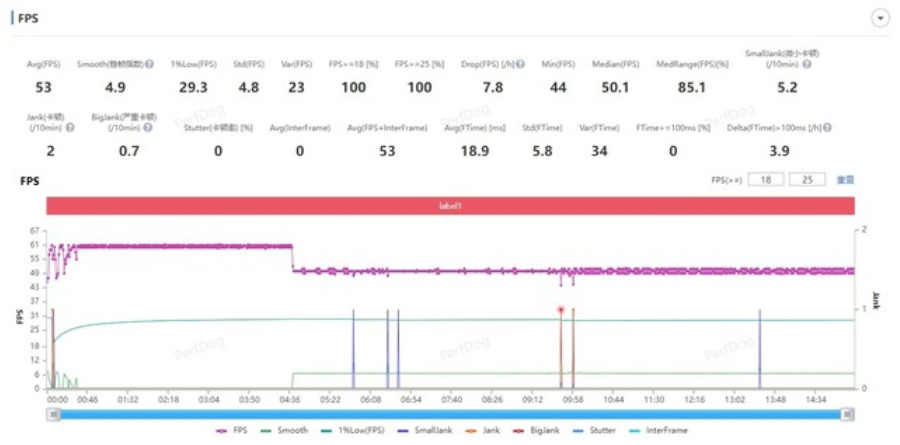Click FPS threshold input showing 25
The width and height of the screenshot is (900, 445).
tap(807, 180)
